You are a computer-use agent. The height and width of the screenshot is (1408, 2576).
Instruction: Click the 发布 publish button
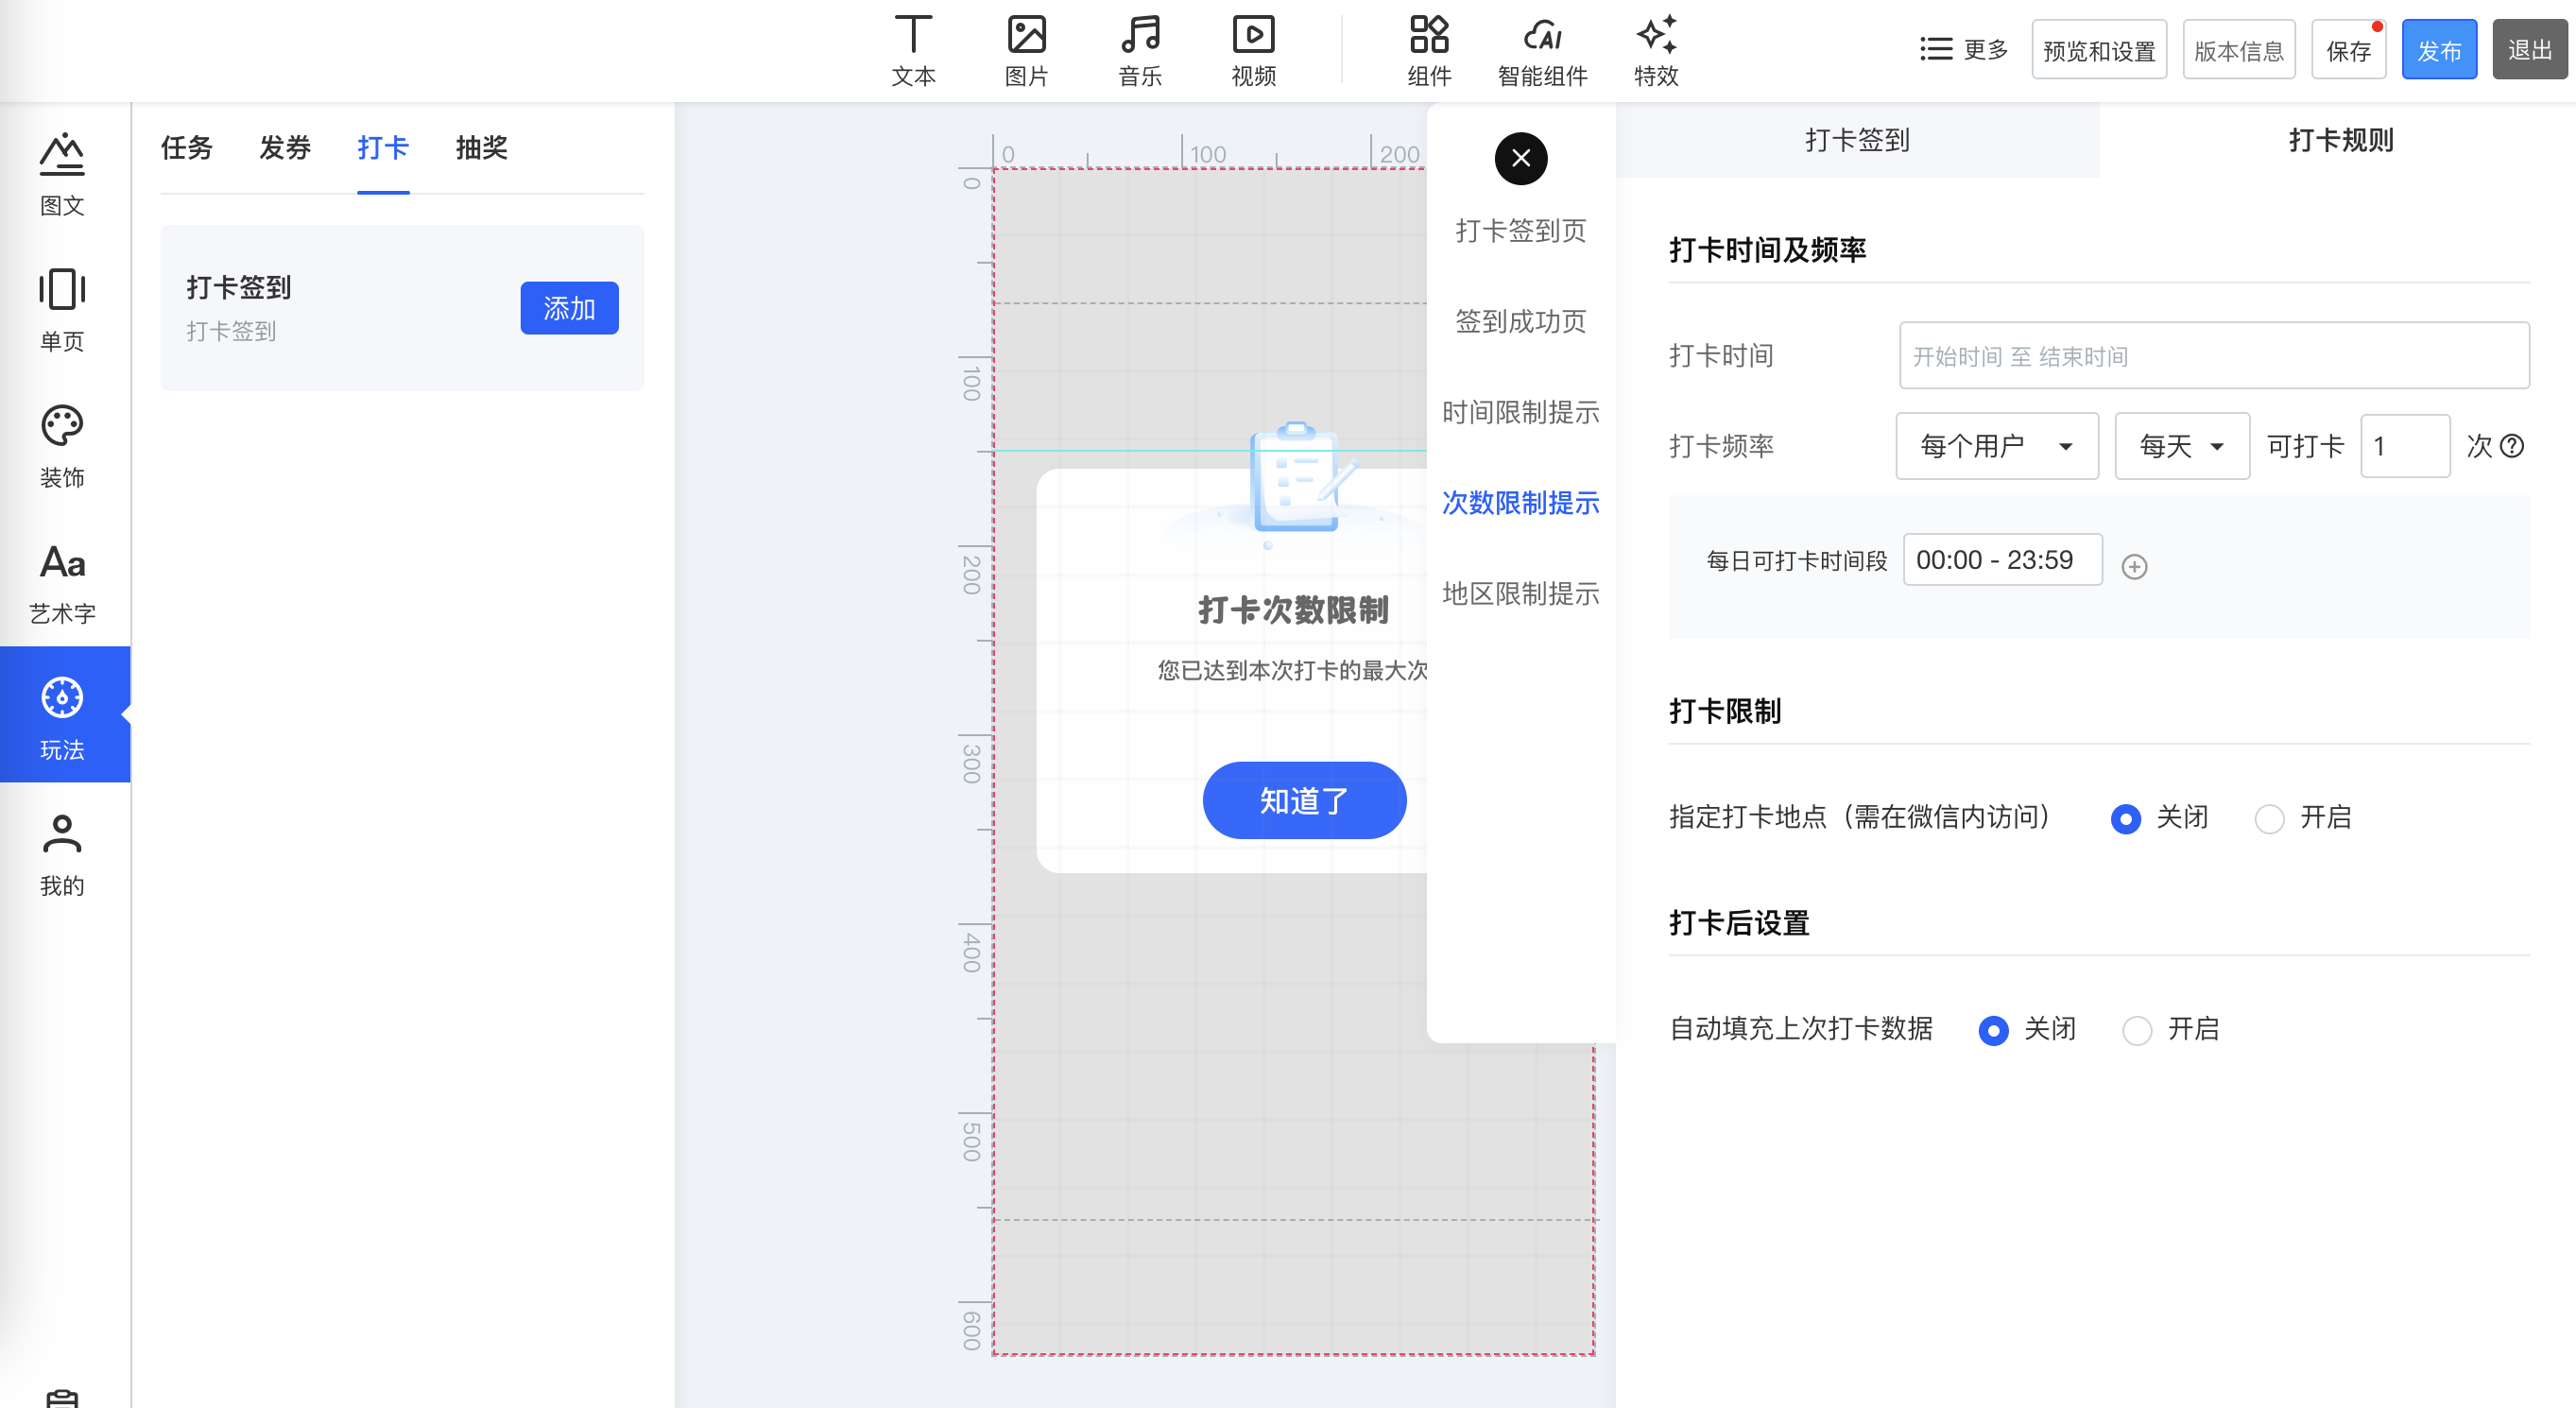tap(2438, 50)
